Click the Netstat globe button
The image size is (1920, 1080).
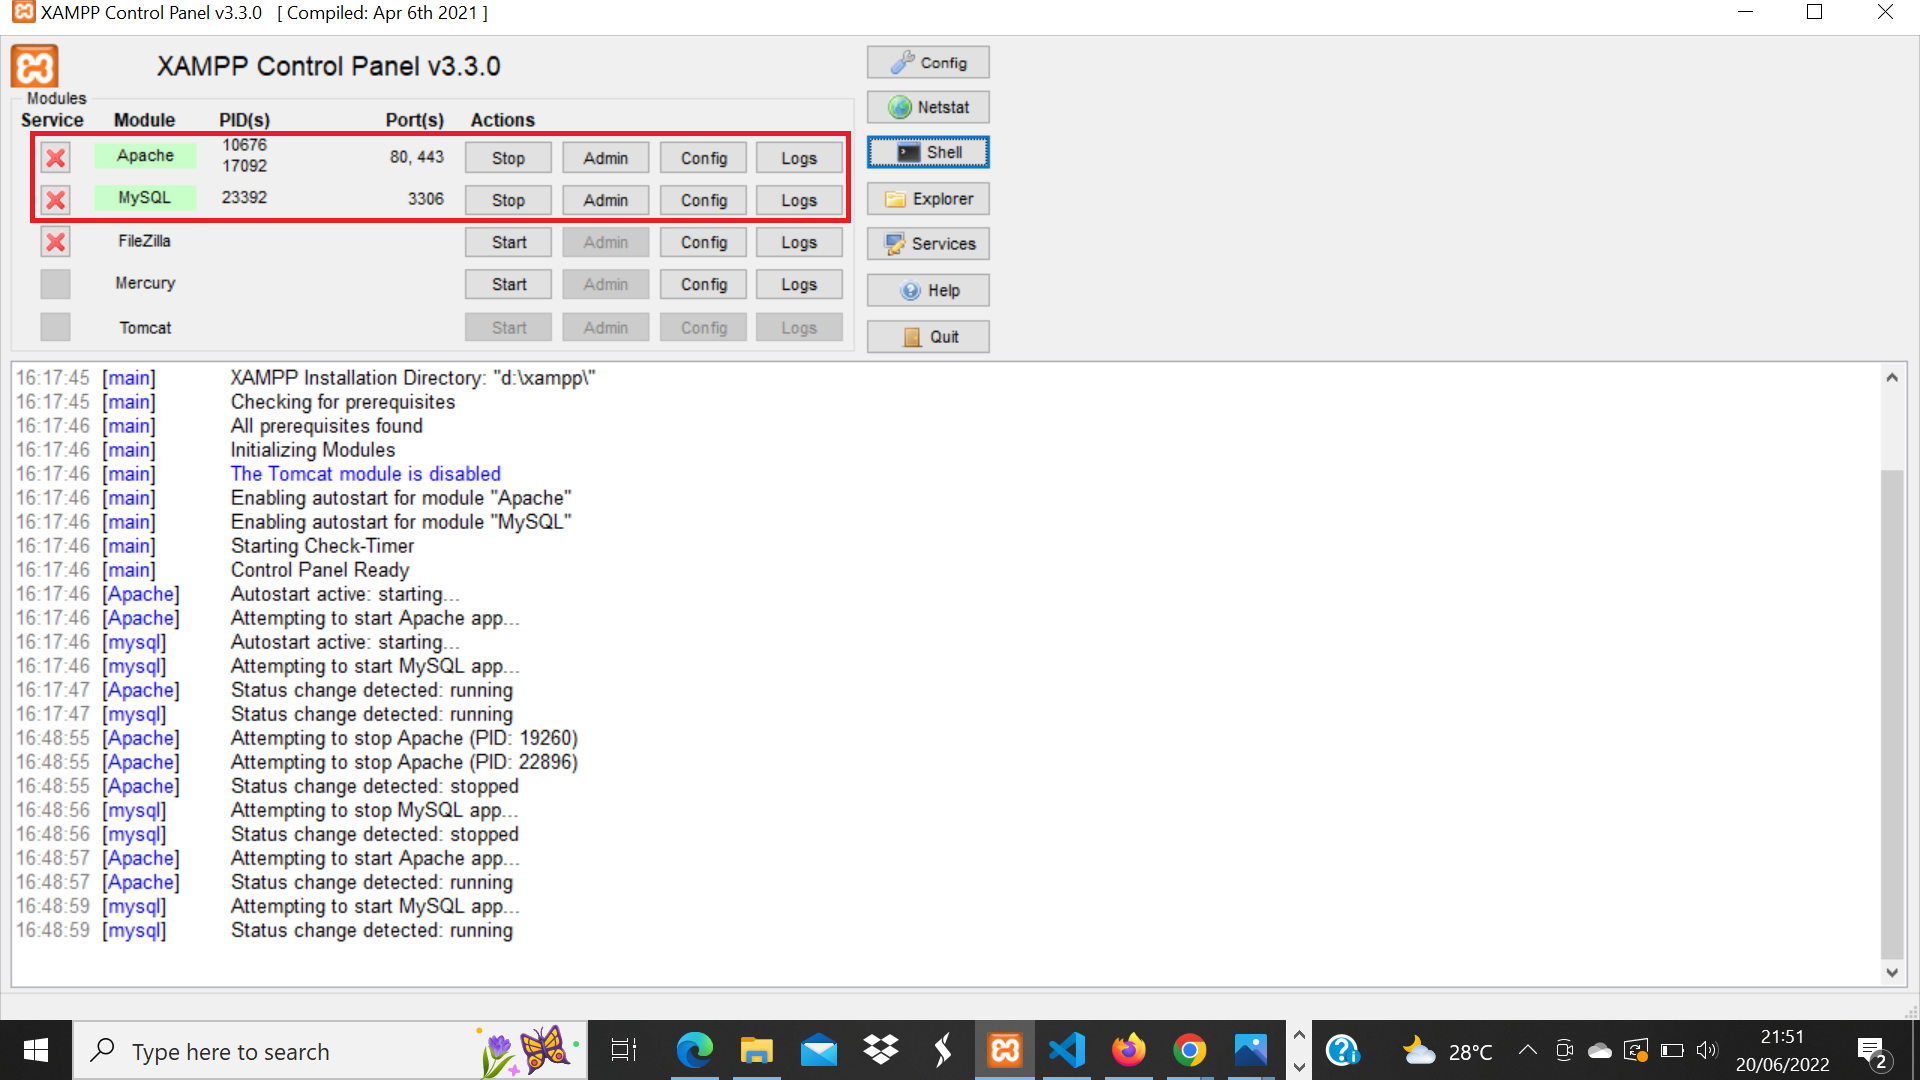pyautogui.click(x=928, y=107)
